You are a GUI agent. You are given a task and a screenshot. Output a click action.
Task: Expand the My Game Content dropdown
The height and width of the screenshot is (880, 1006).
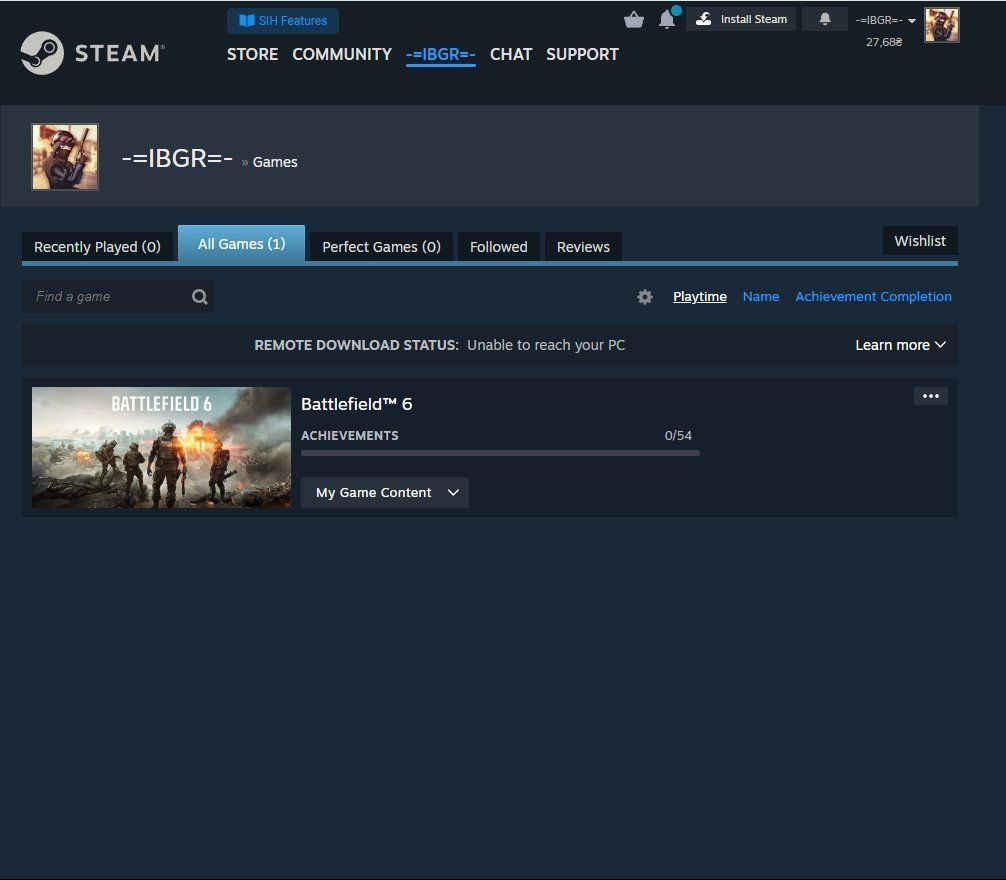[384, 493]
